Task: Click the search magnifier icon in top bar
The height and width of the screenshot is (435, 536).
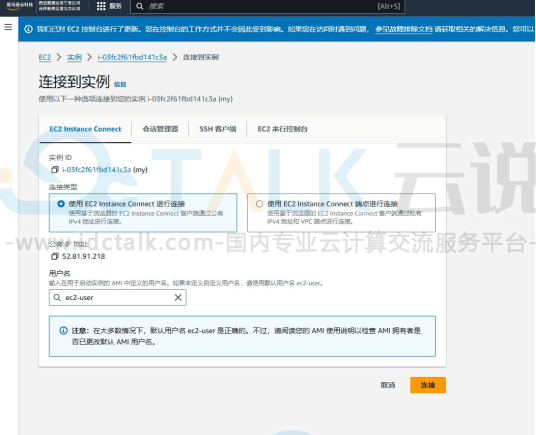Action: click(139, 6)
